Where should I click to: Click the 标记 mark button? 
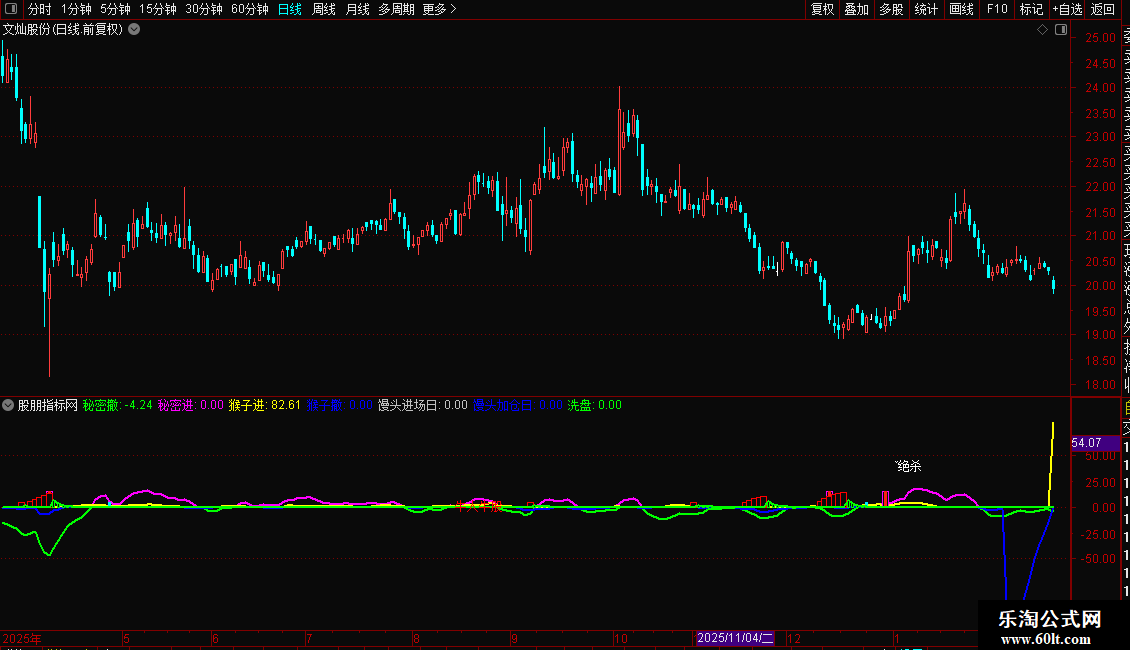(1031, 9)
